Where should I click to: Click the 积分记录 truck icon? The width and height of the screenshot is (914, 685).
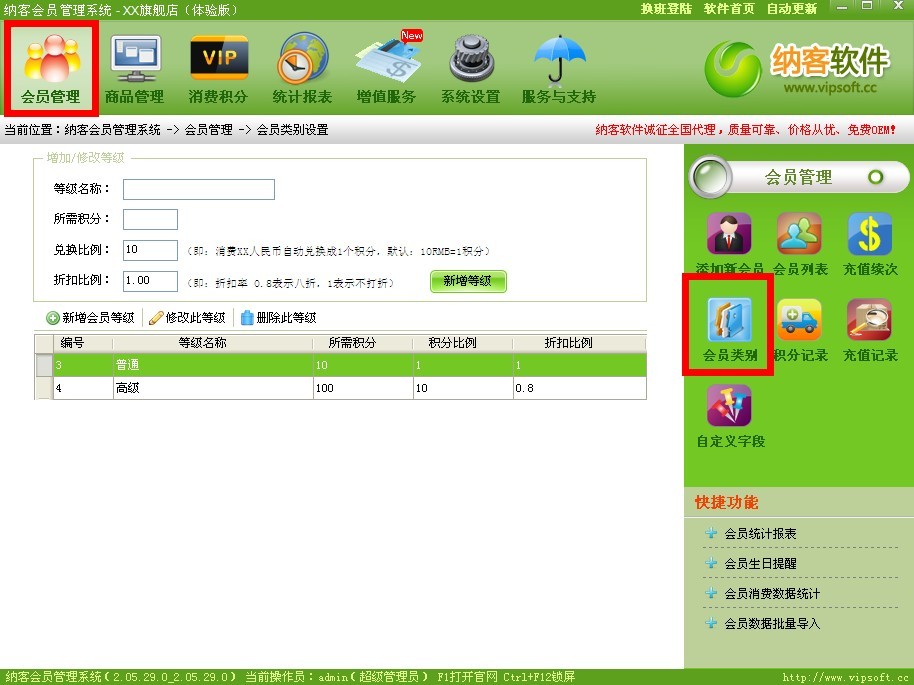pyautogui.click(x=800, y=329)
